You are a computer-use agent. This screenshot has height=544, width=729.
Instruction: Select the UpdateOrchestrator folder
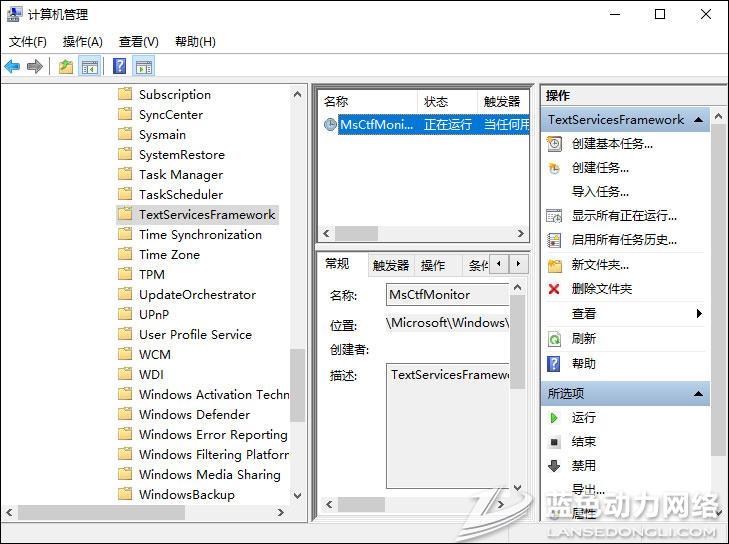point(198,295)
